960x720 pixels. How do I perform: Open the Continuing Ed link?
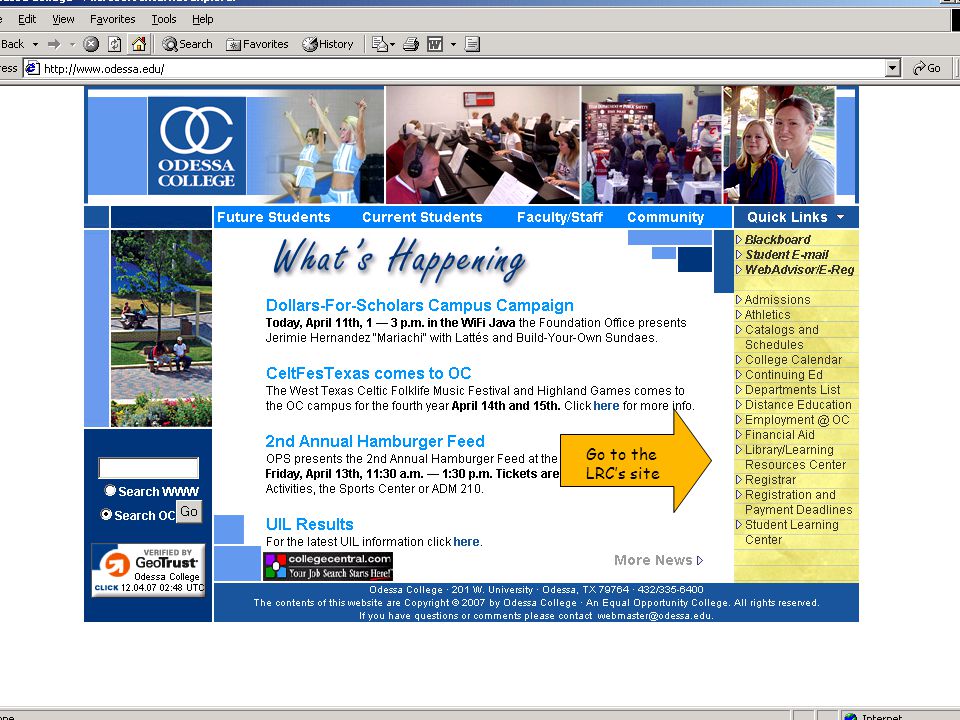tap(784, 375)
